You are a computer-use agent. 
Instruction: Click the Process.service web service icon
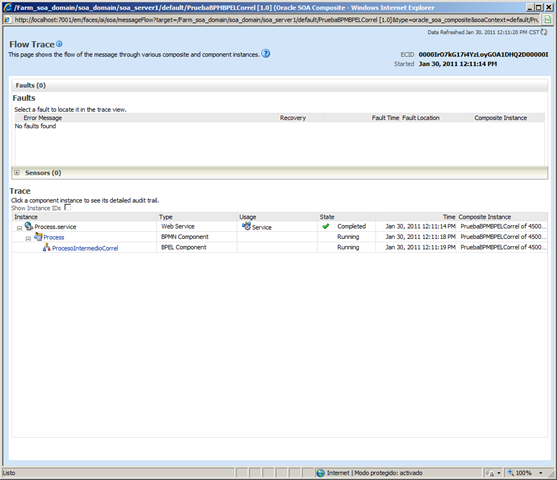29,226
